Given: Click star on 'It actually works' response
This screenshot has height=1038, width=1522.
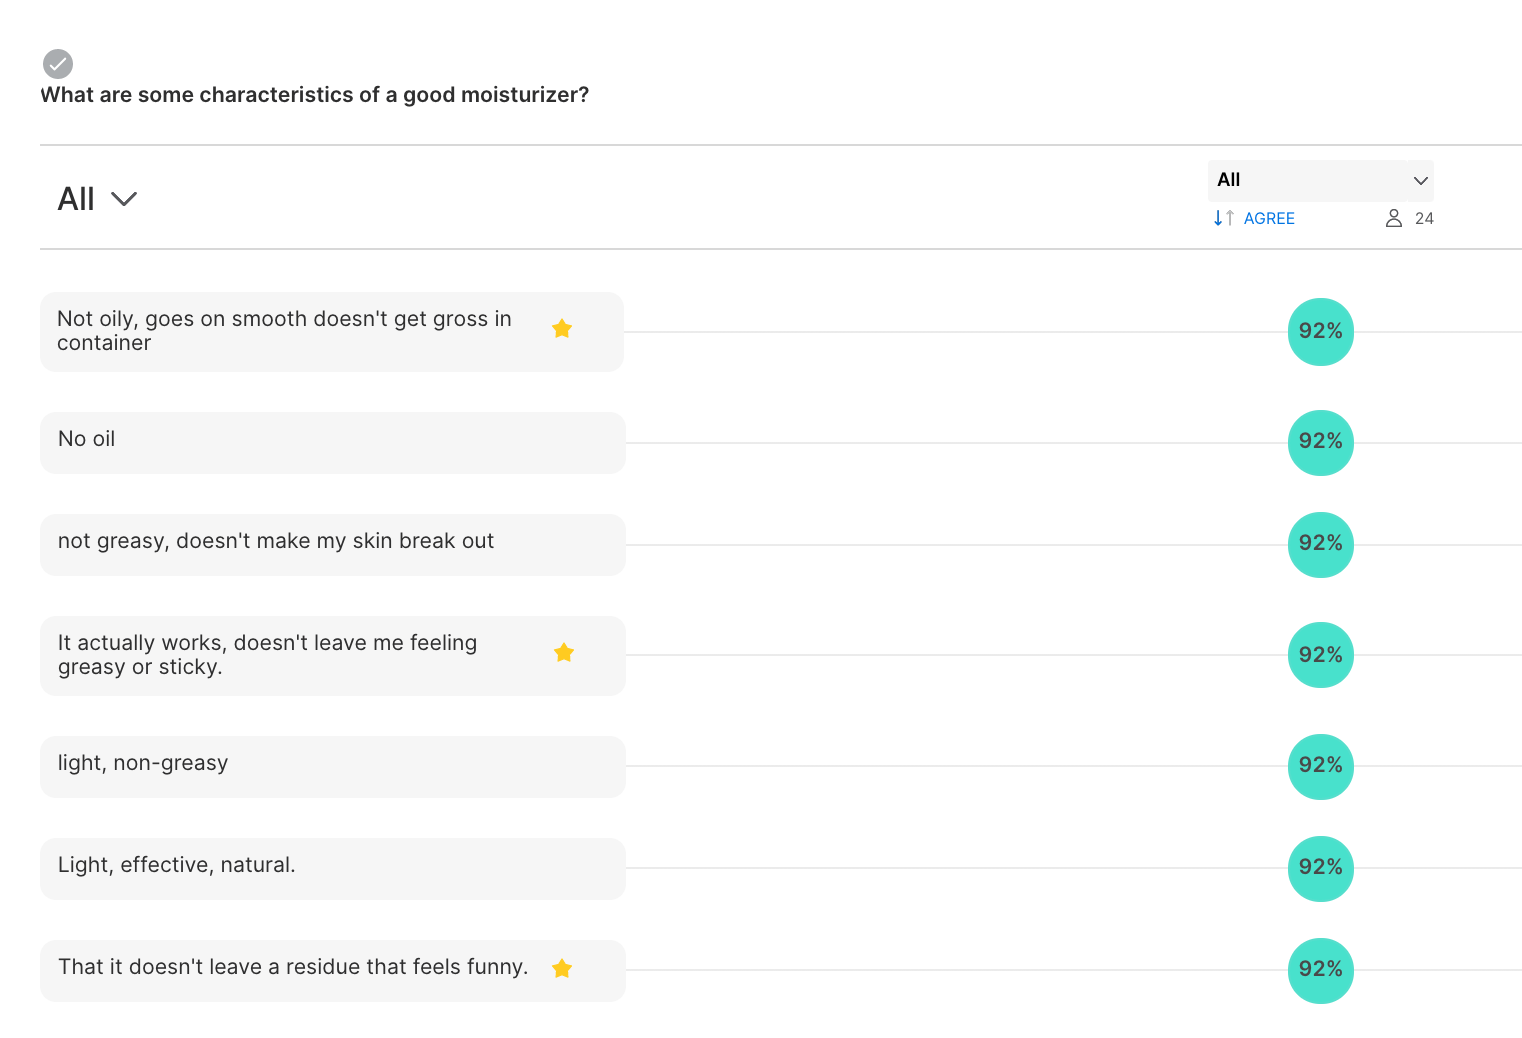Looking at the screenshot, I should [x=564, y=652].
